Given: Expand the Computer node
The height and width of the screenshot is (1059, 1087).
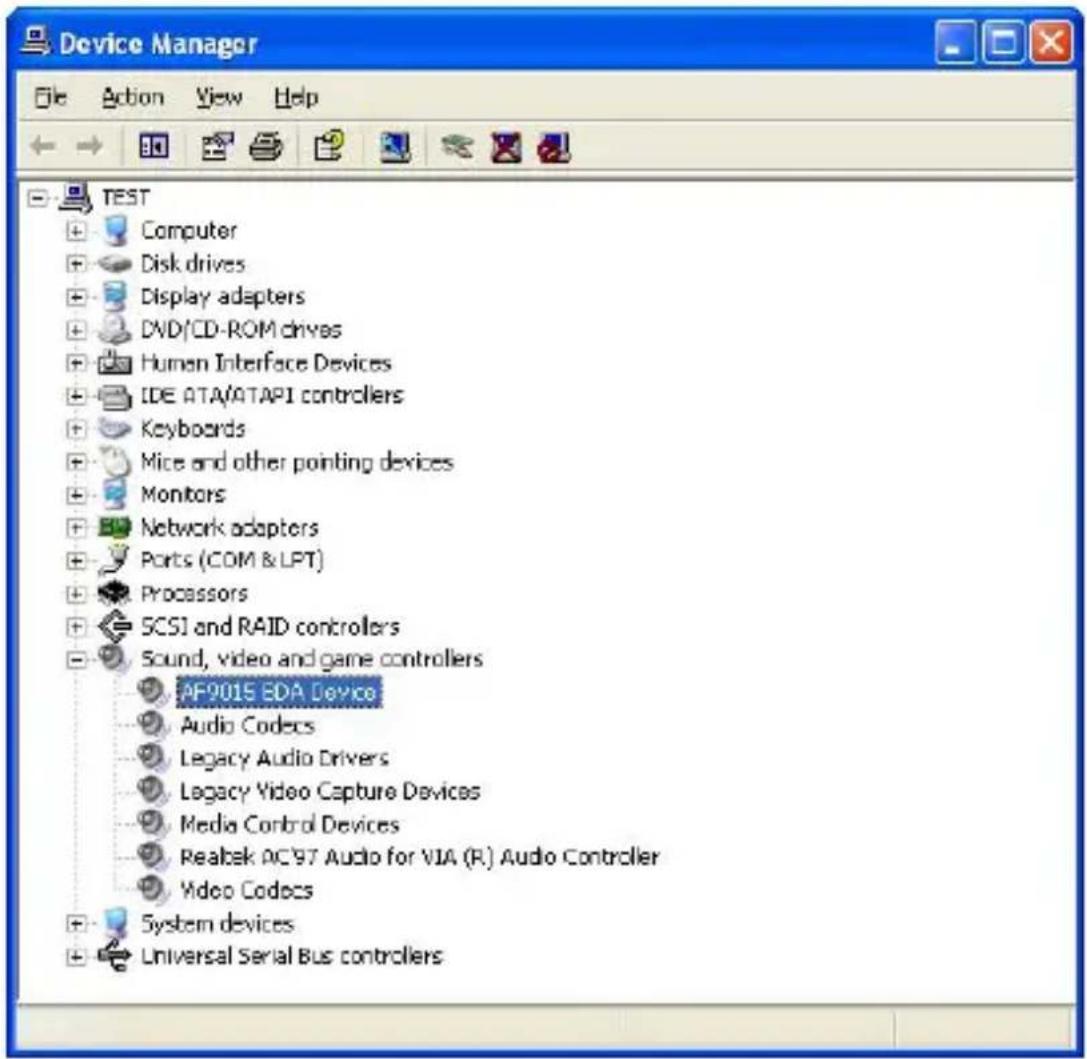Looking at the screenshot, I should (76, 231).
